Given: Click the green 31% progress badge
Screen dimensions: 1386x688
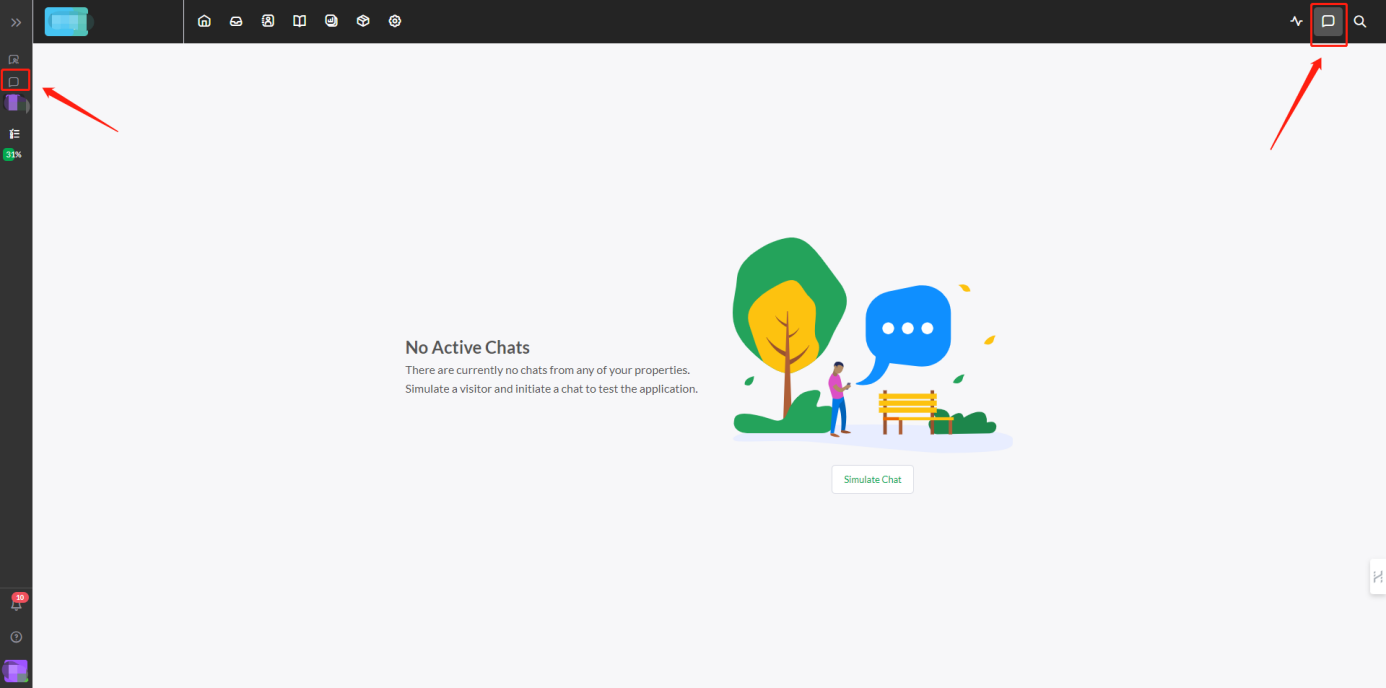Looking at the screenshot, I should tap(13, 155).
